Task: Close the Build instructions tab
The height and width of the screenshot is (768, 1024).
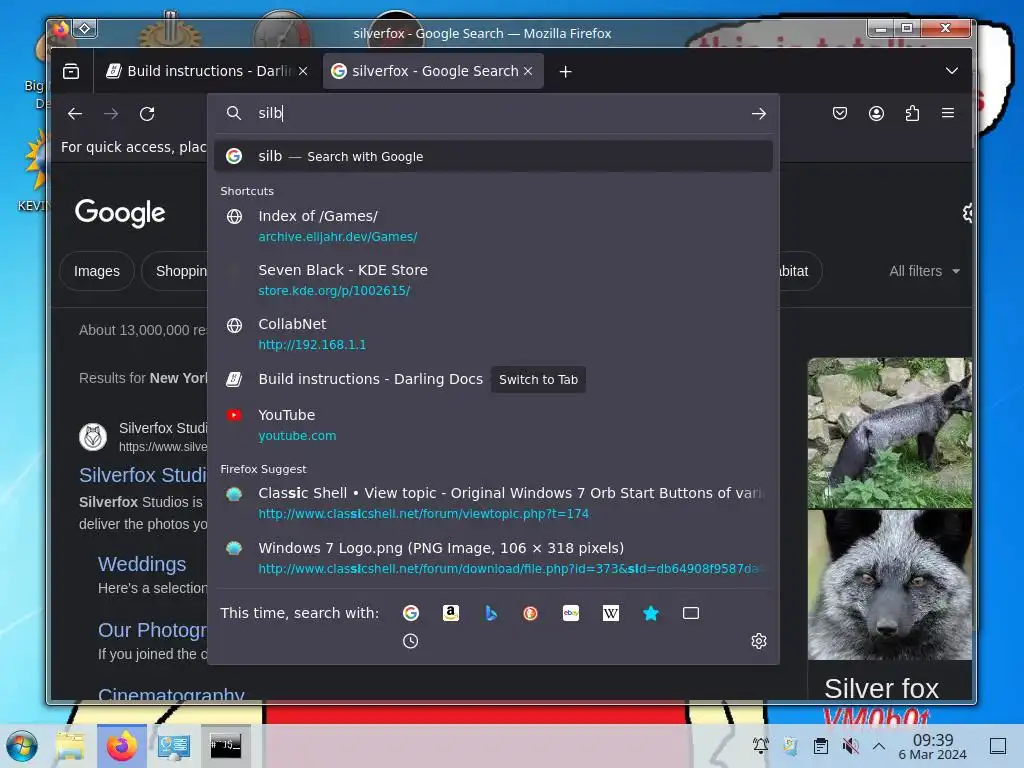Action: pos(303,71)
